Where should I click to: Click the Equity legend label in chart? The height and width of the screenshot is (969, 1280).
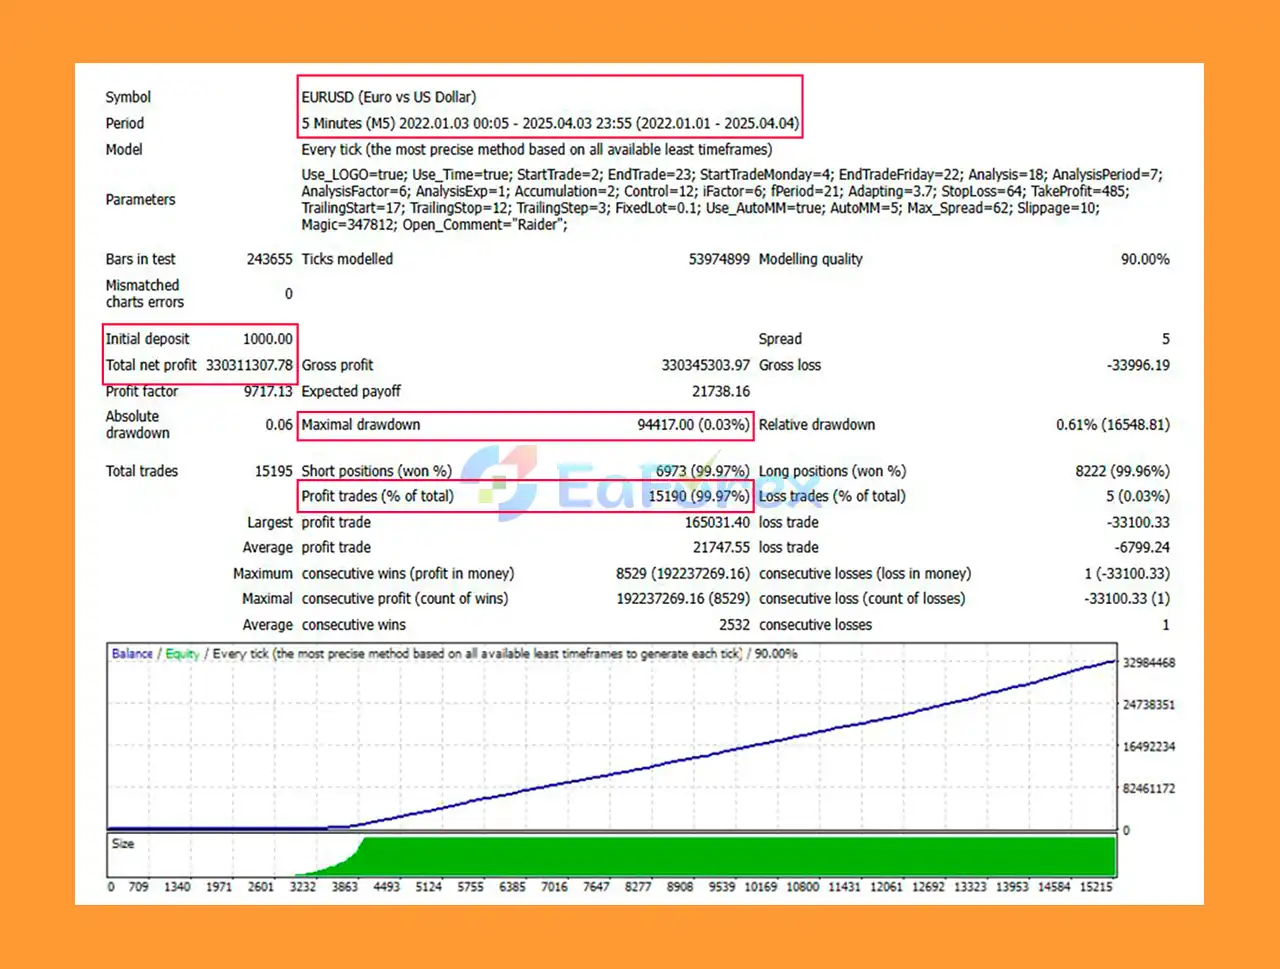tap(182, 654)
